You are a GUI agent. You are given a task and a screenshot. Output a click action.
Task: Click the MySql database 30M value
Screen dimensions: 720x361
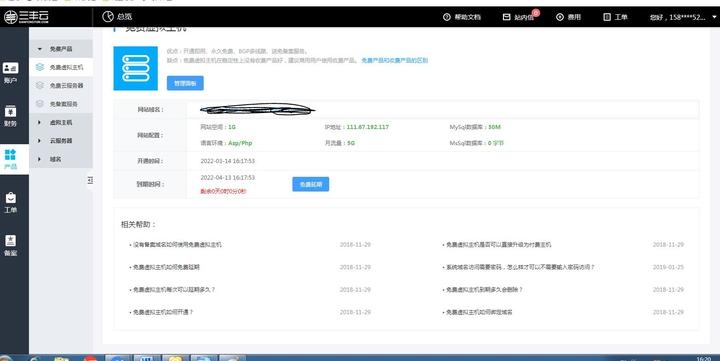click(x=494, y=127)
